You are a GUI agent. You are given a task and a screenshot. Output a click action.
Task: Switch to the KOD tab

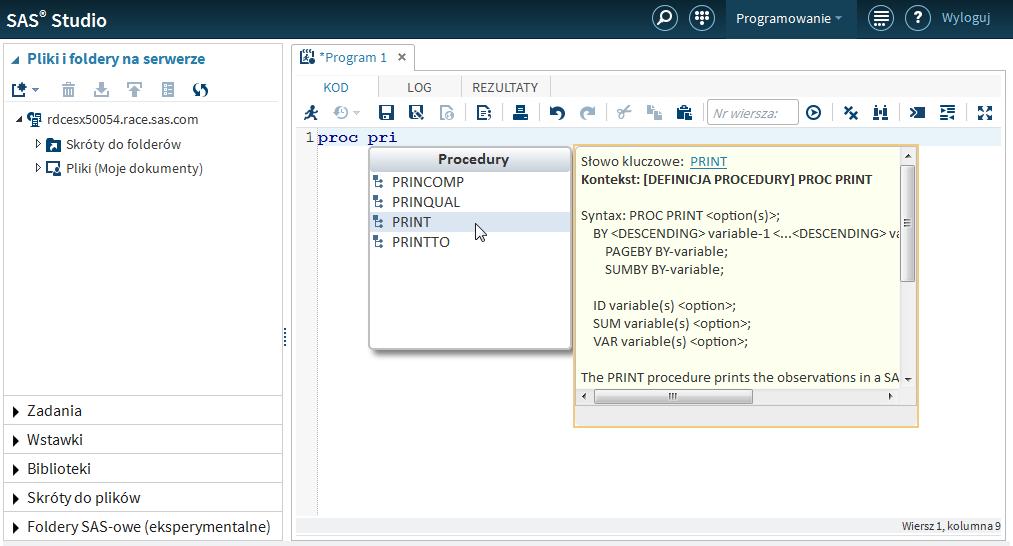click(336, 87)
